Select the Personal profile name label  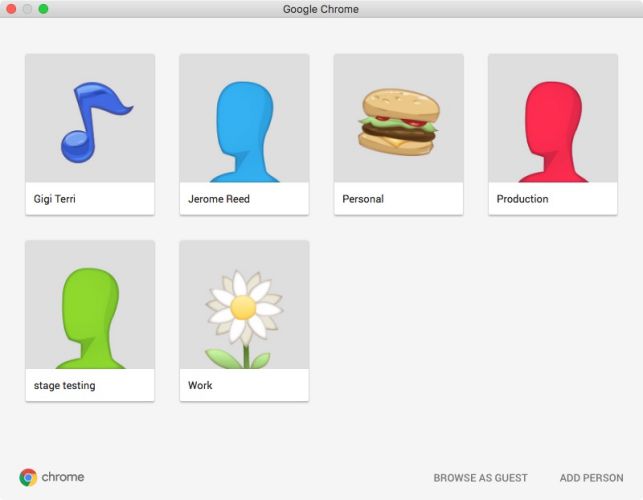[363, 199]
